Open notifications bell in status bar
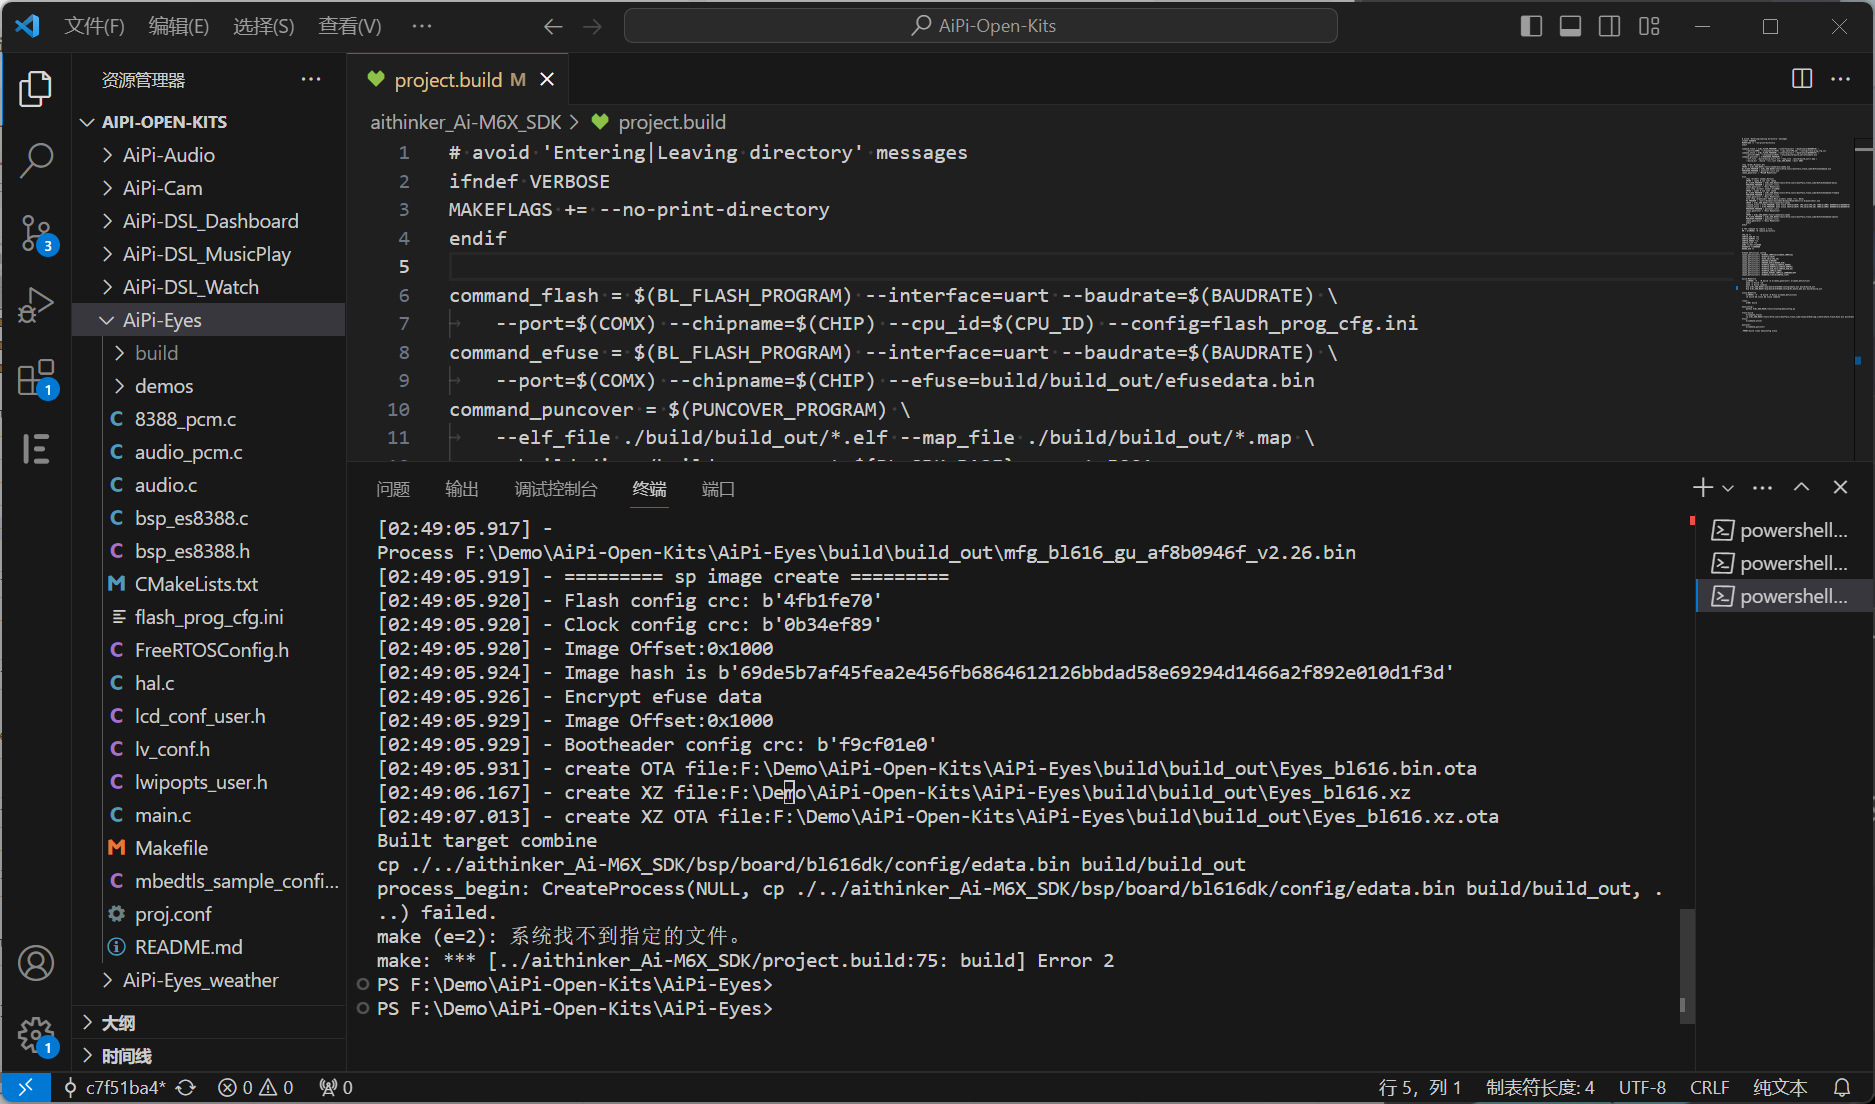The height and width of the screenshot is (1104, 1875). 1842,1087
